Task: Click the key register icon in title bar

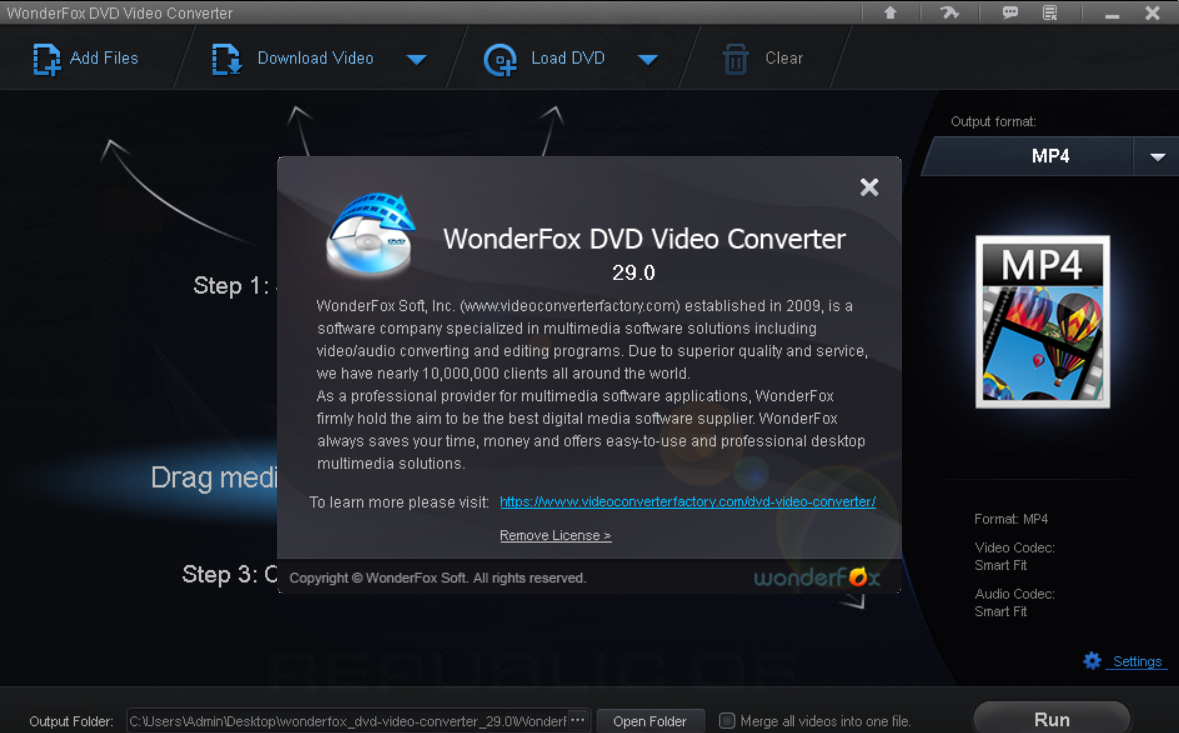Action: click(950, 13)
